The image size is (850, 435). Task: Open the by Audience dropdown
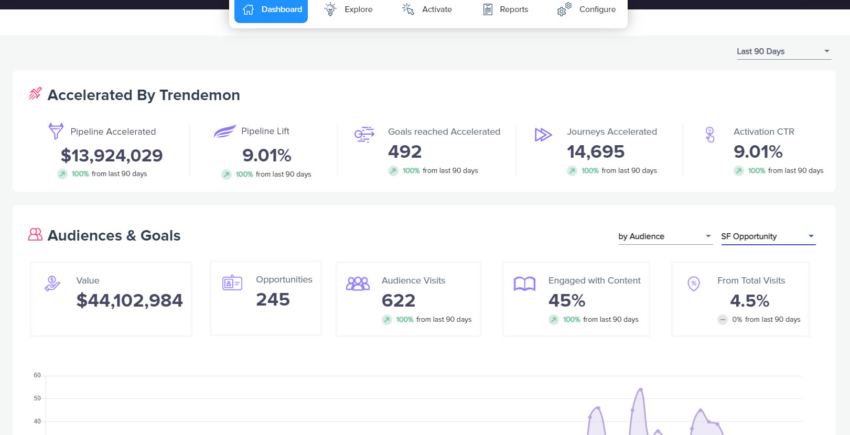click(x=665, y=236)
